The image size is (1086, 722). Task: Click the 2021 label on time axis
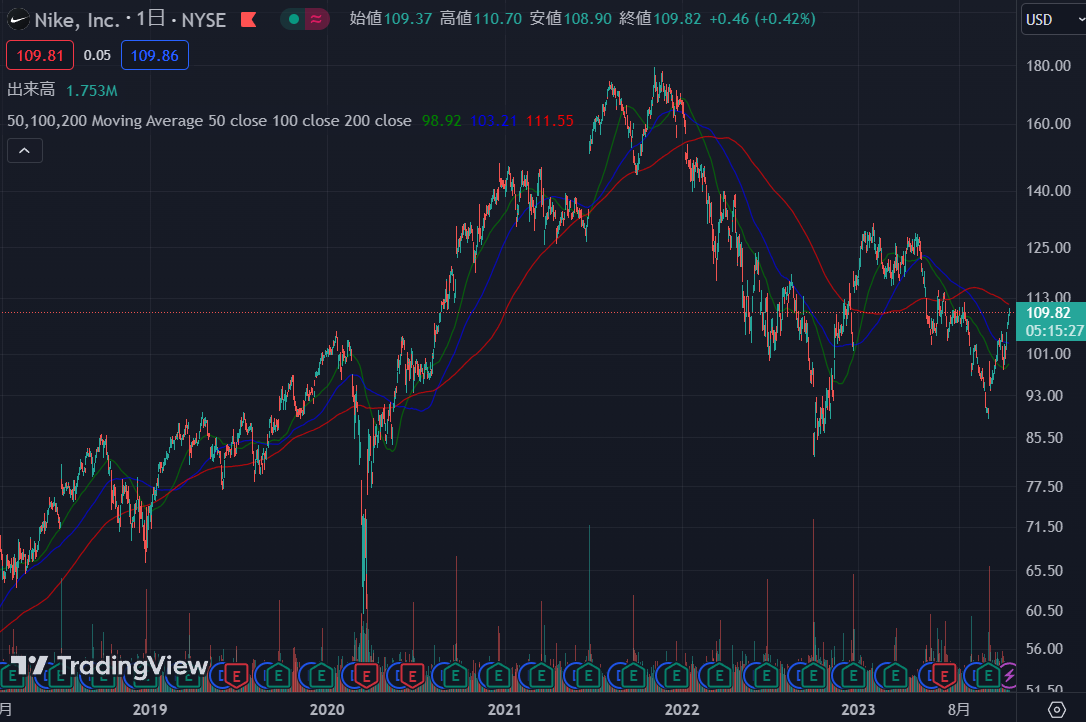coord(504,710)
